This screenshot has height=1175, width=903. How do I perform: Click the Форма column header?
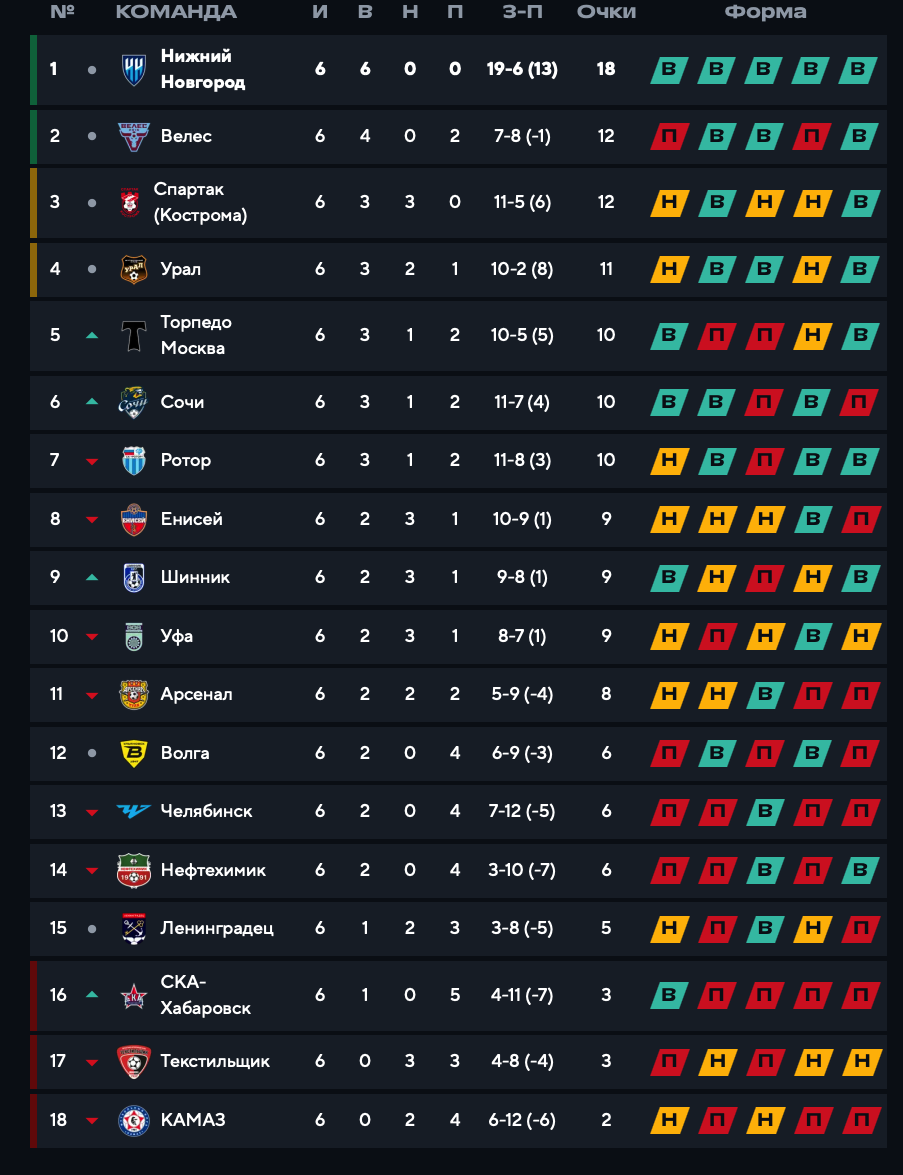765,12
